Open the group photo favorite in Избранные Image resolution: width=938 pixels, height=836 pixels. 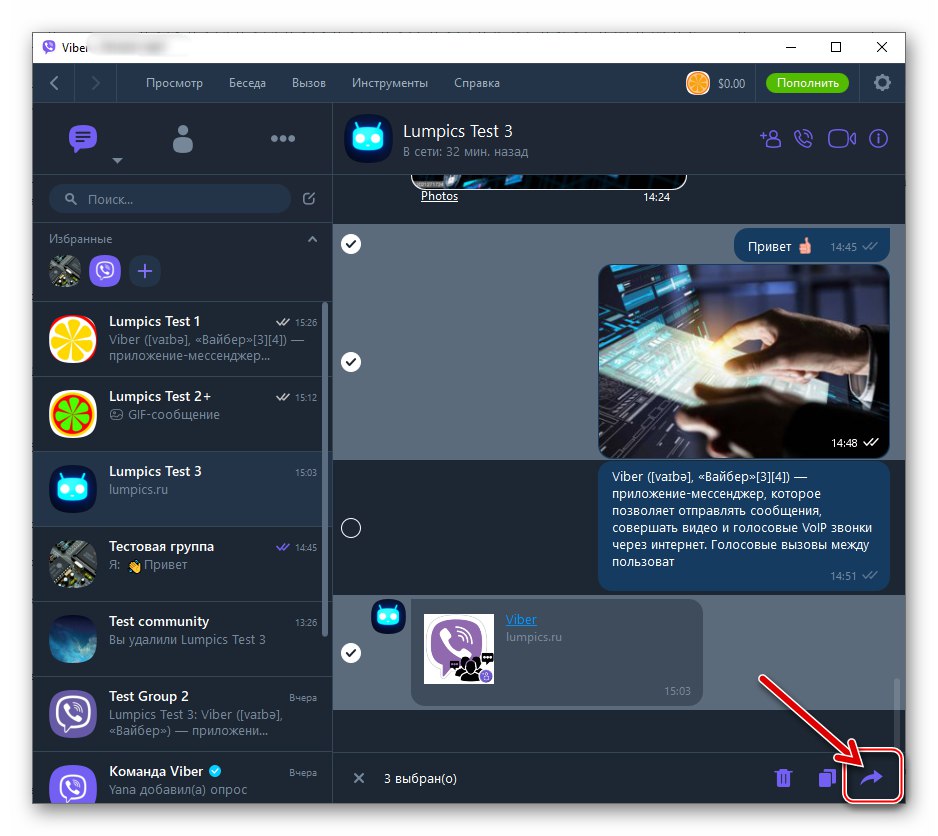[x=65, y=271]
